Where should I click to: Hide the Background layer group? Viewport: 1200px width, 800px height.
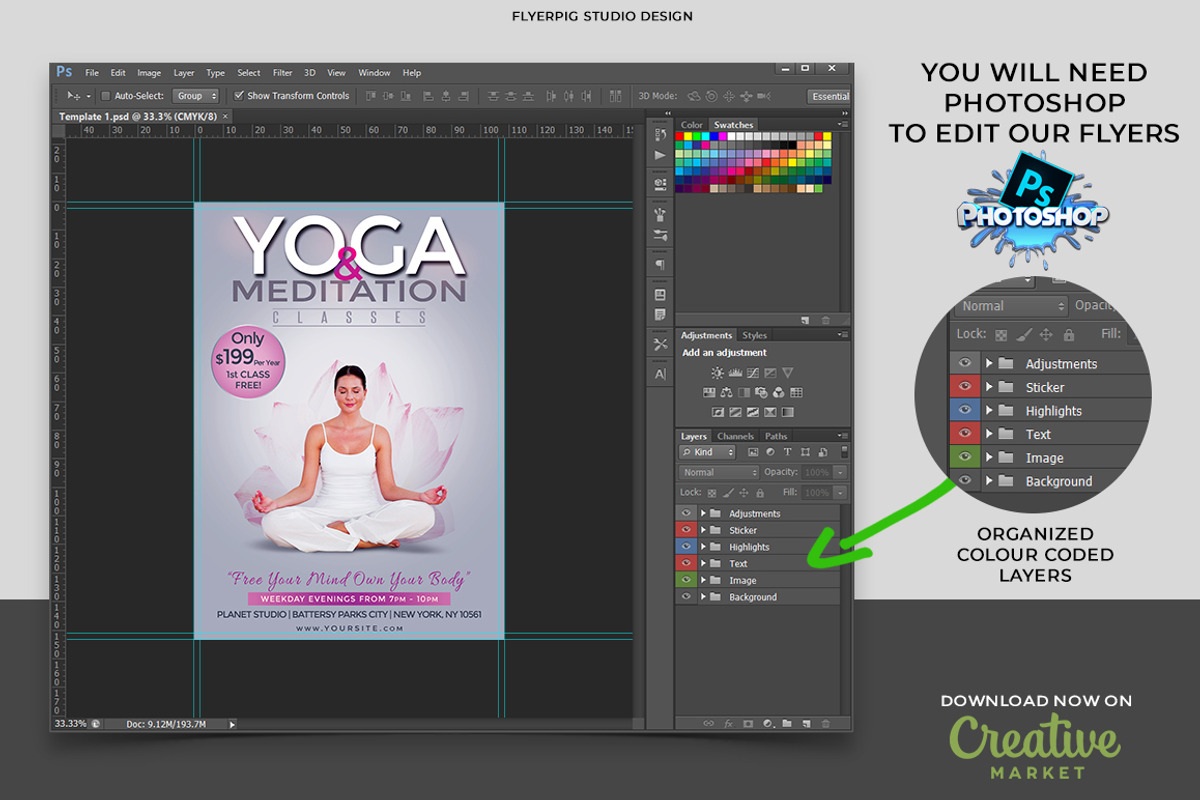click(x=685, y=597)
